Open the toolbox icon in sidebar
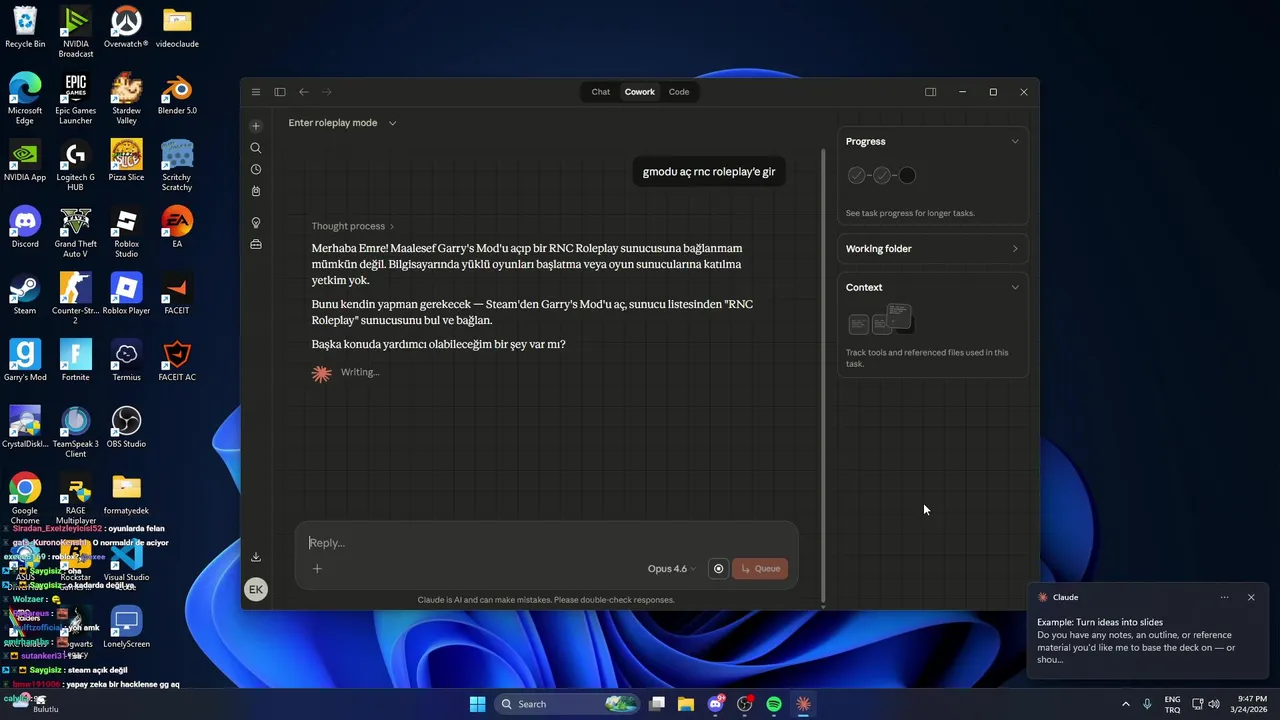This screenshot has height=720, width=1280. tap(256, 244)
